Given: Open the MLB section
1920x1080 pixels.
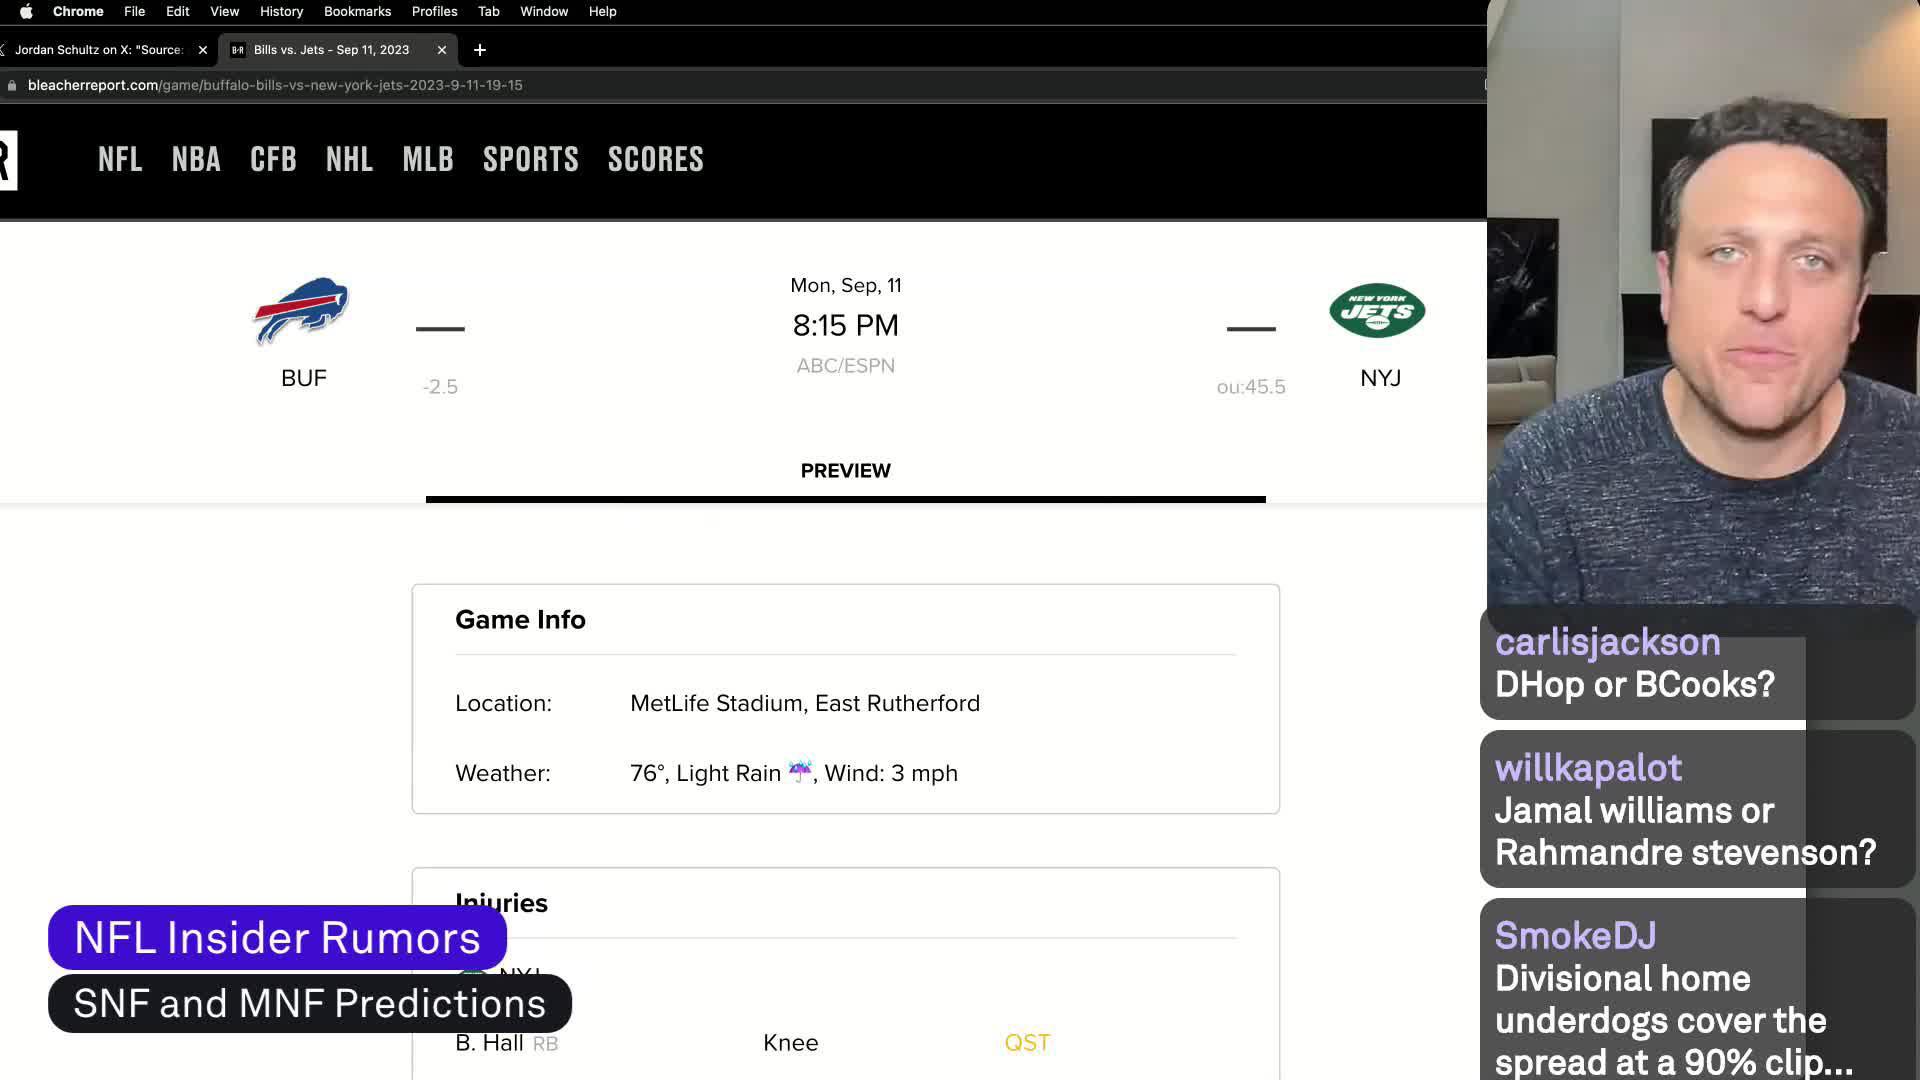Looking at the screenshot, I should (x=427, y=160).
